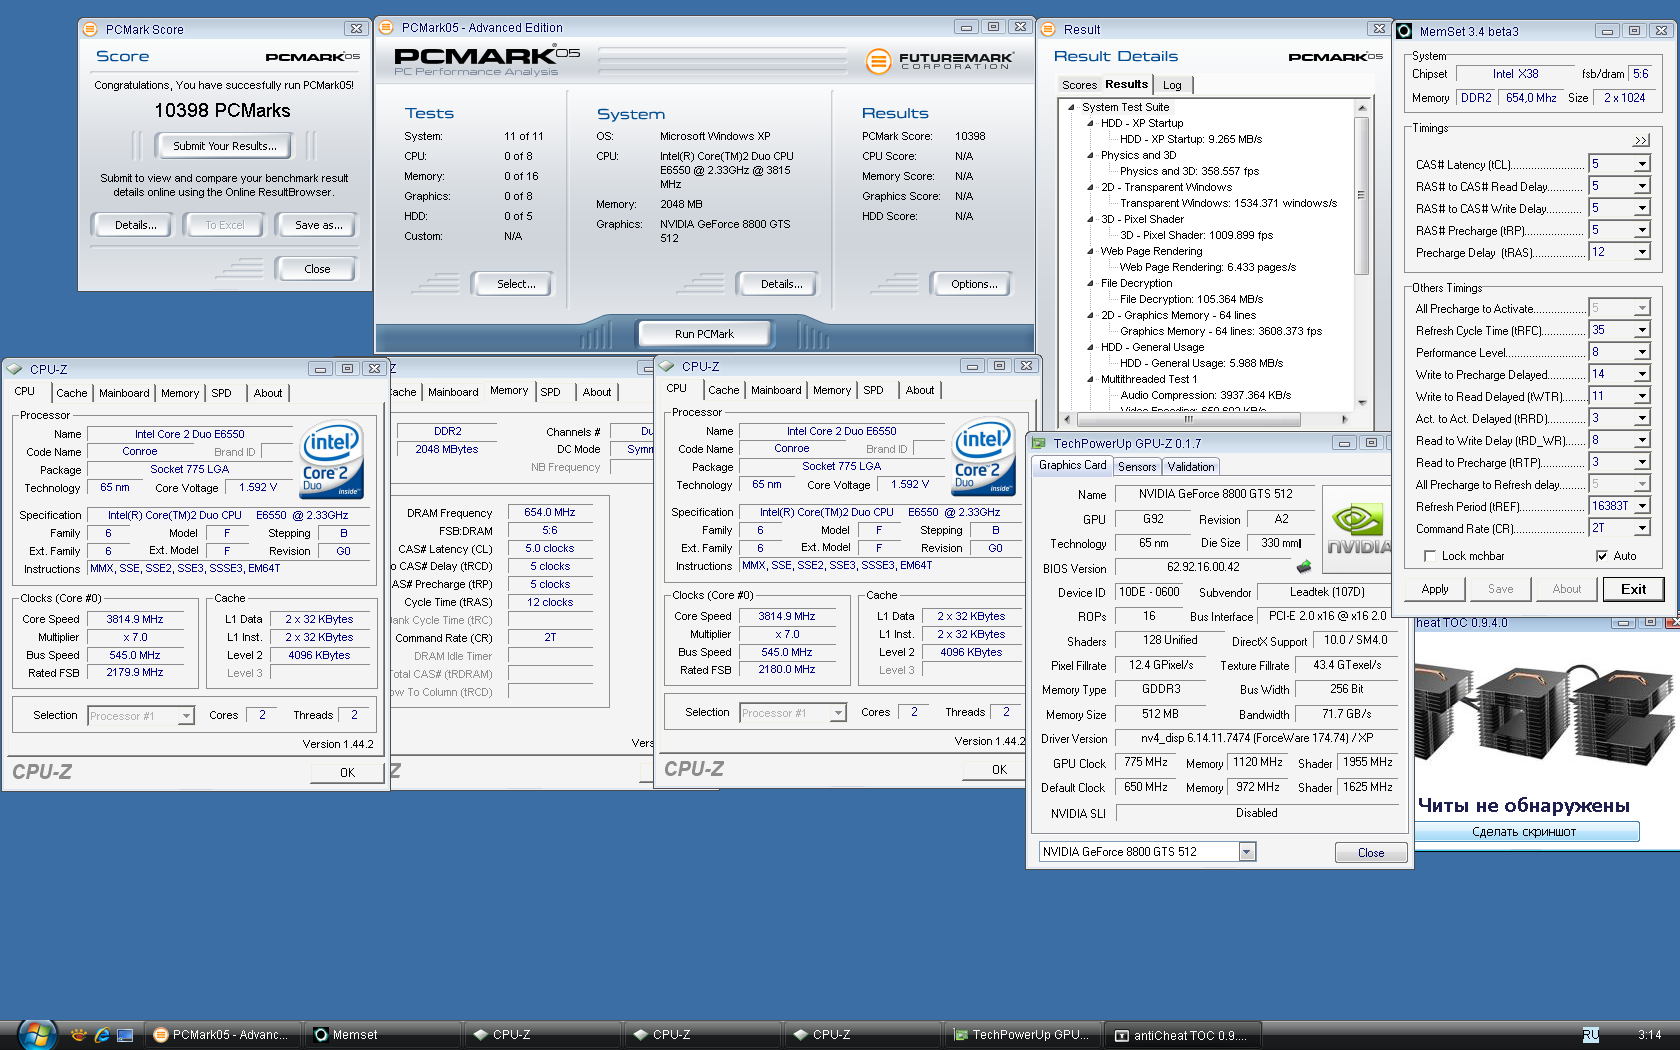Open Cache tab in left CPU-Z window
The image size is (1680, 1050).
tap(71, 393)
